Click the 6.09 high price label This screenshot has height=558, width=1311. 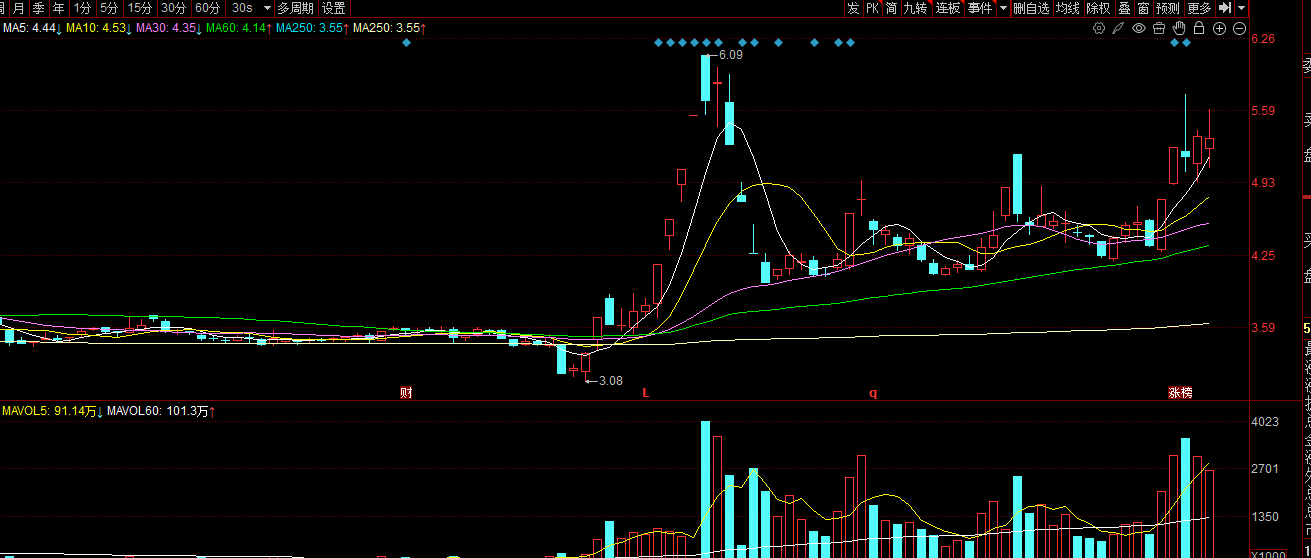(x=731, y=55)
